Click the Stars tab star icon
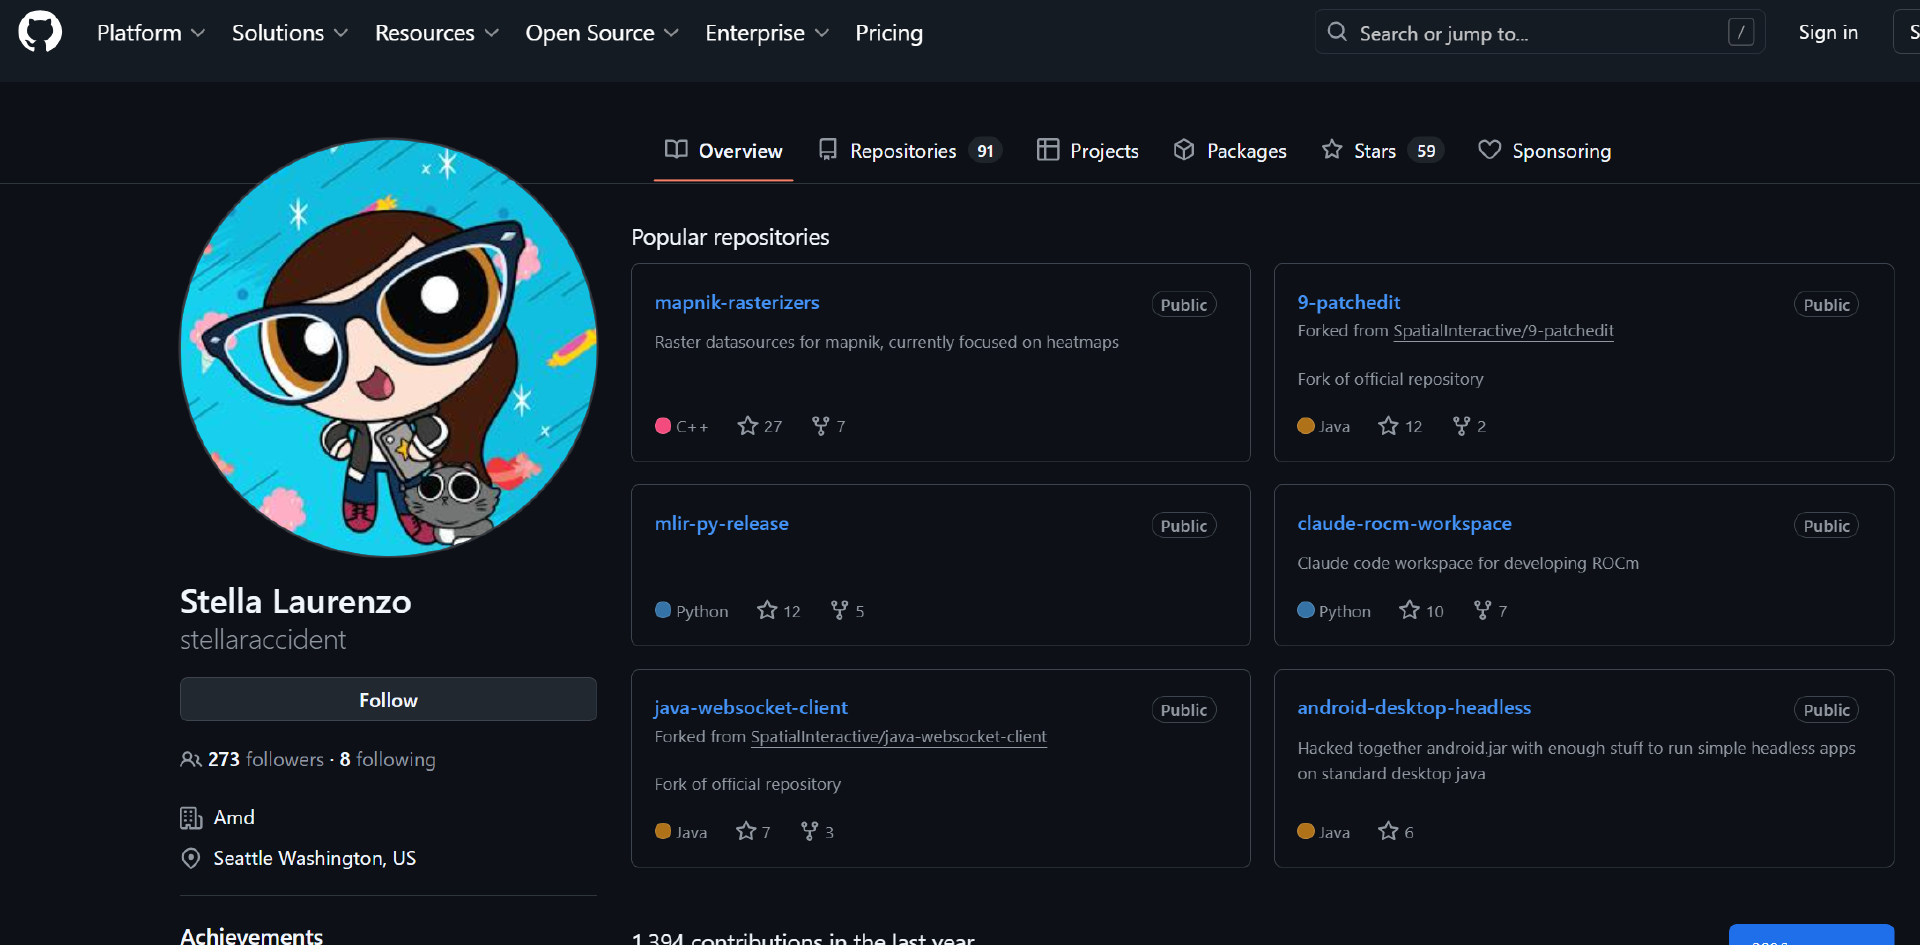The height and width of the screenshot is (945, 1920). (x=1332, y=150)
